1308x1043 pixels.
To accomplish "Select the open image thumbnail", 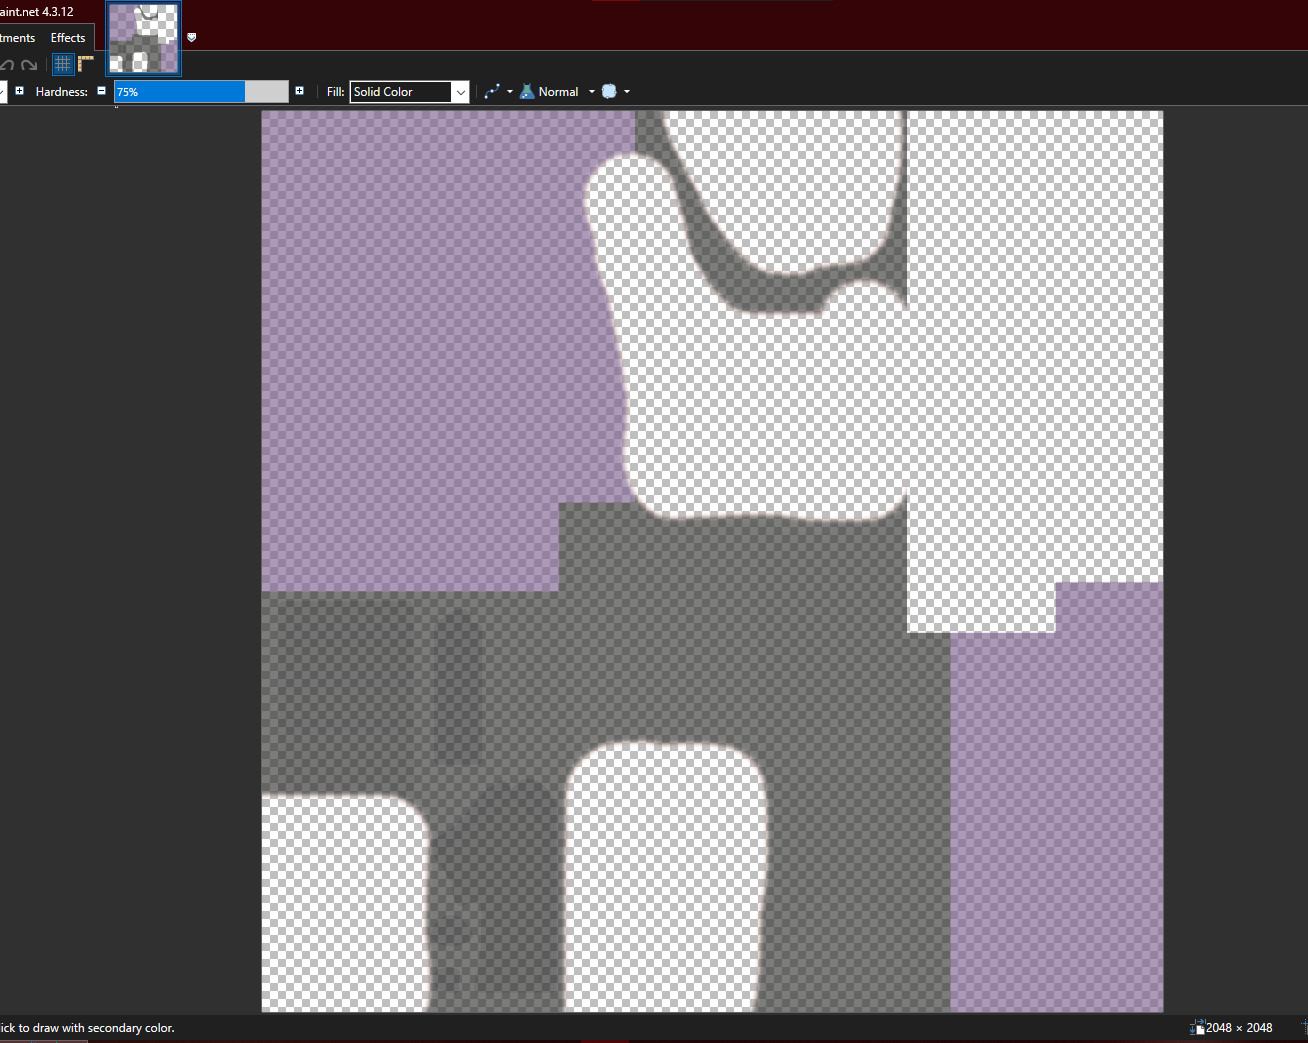I will pos(143,38).
